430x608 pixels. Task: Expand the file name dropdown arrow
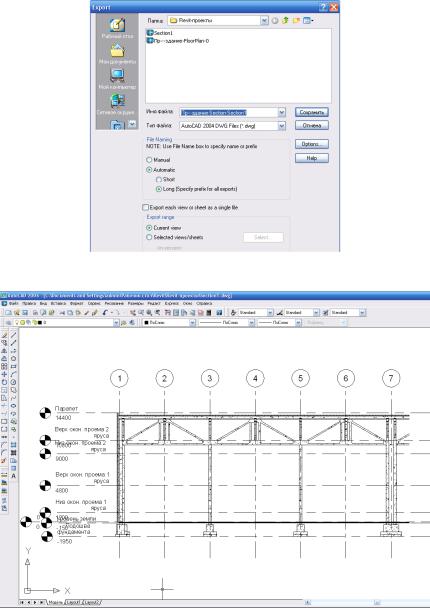click(282, 112)
